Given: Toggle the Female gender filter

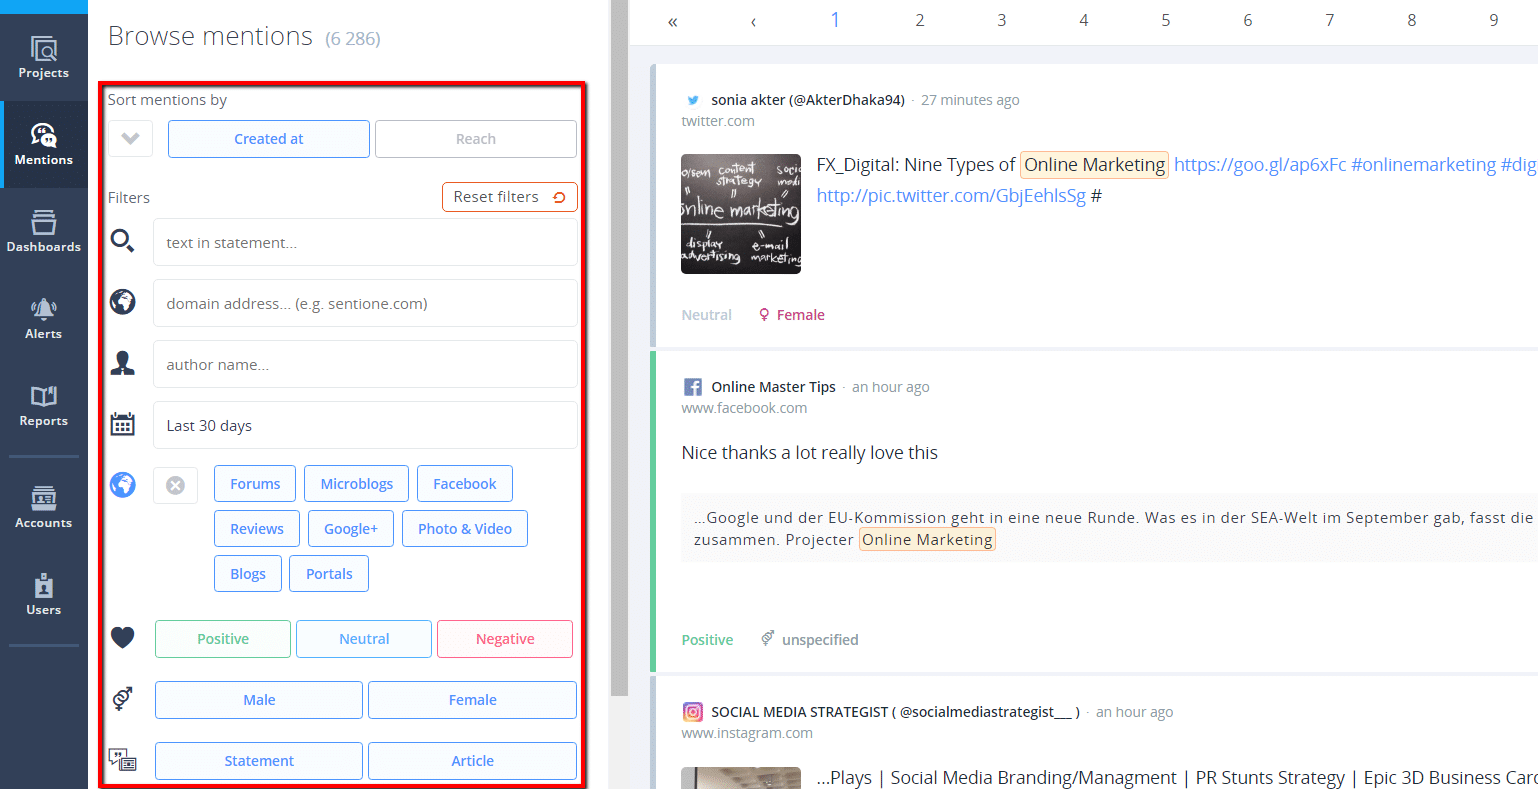Looking at the screenshot, I should pyautogui.click(x=472, y=700).
